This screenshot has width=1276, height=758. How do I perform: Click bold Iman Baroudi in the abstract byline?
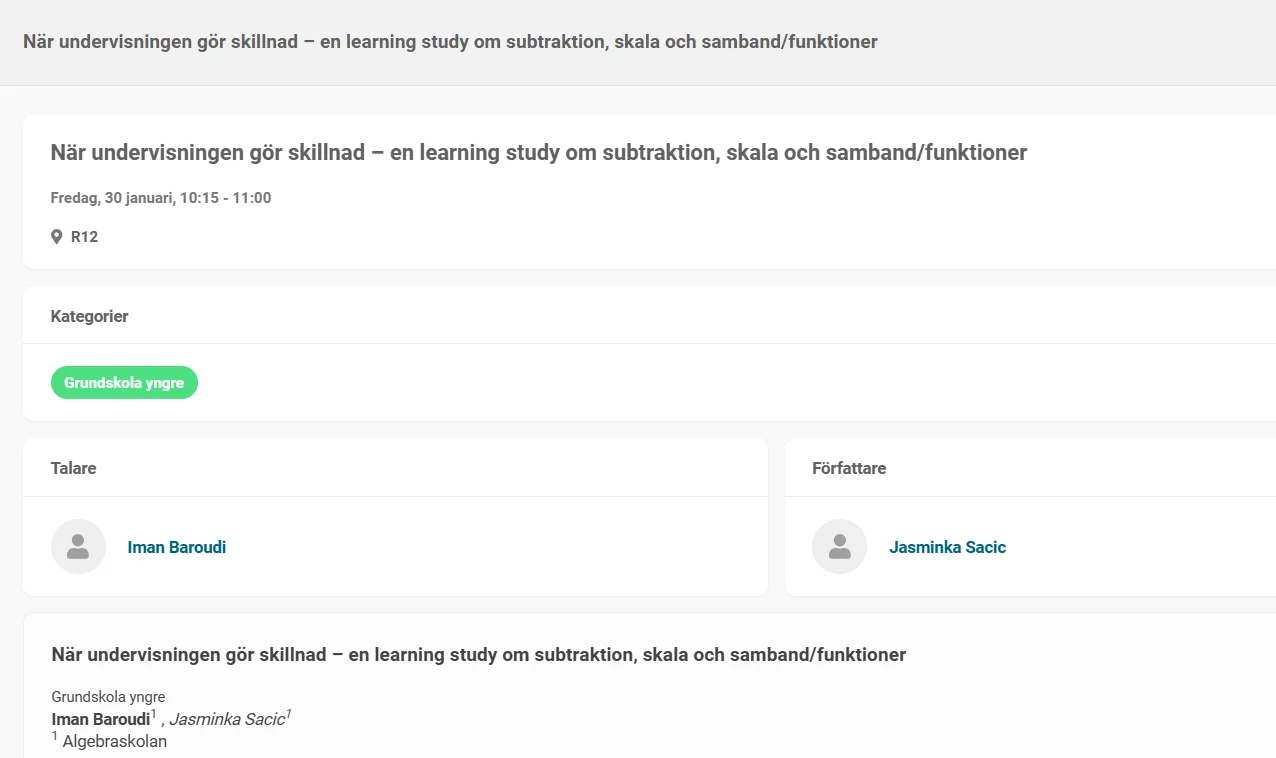100,720
